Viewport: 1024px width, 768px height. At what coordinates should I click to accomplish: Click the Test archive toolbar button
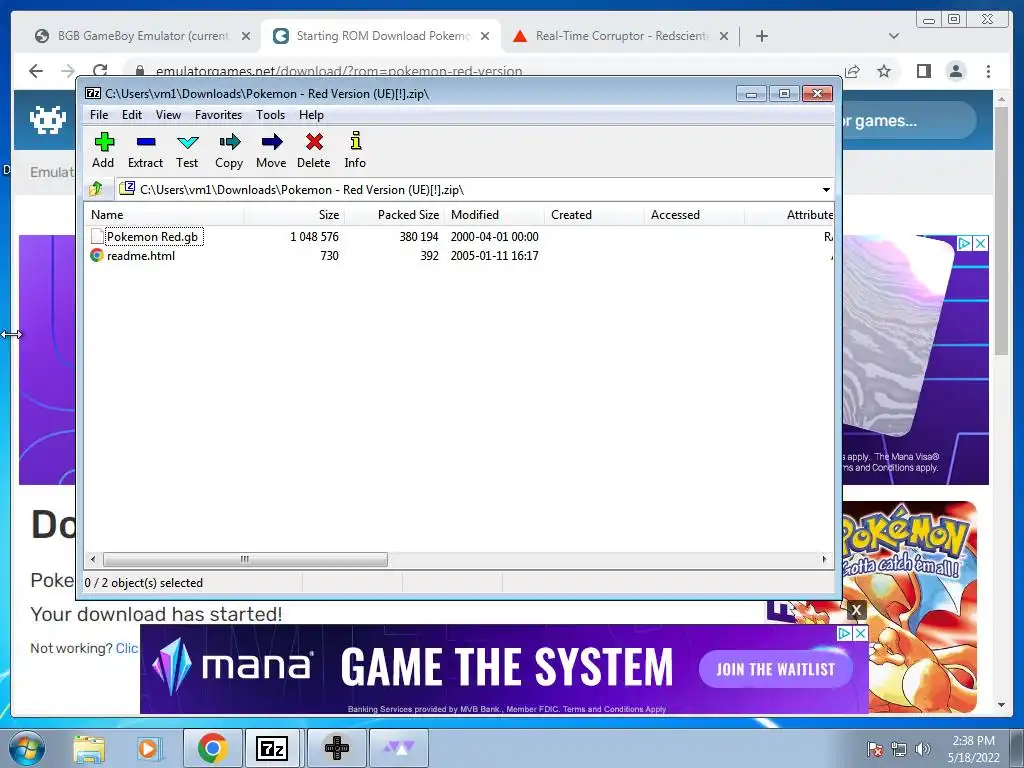[187, 150]
